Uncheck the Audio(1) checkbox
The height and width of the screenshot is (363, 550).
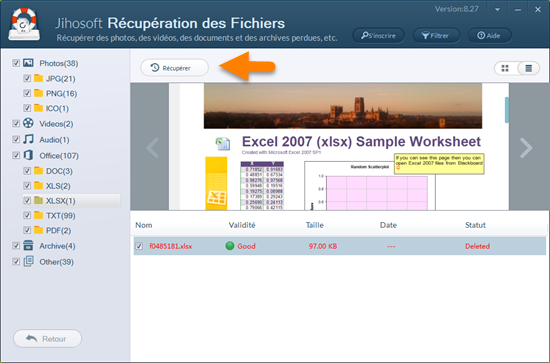16,139
